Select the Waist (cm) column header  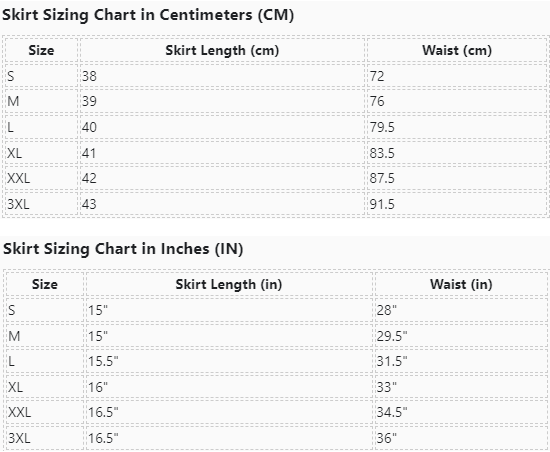(457, 50)
